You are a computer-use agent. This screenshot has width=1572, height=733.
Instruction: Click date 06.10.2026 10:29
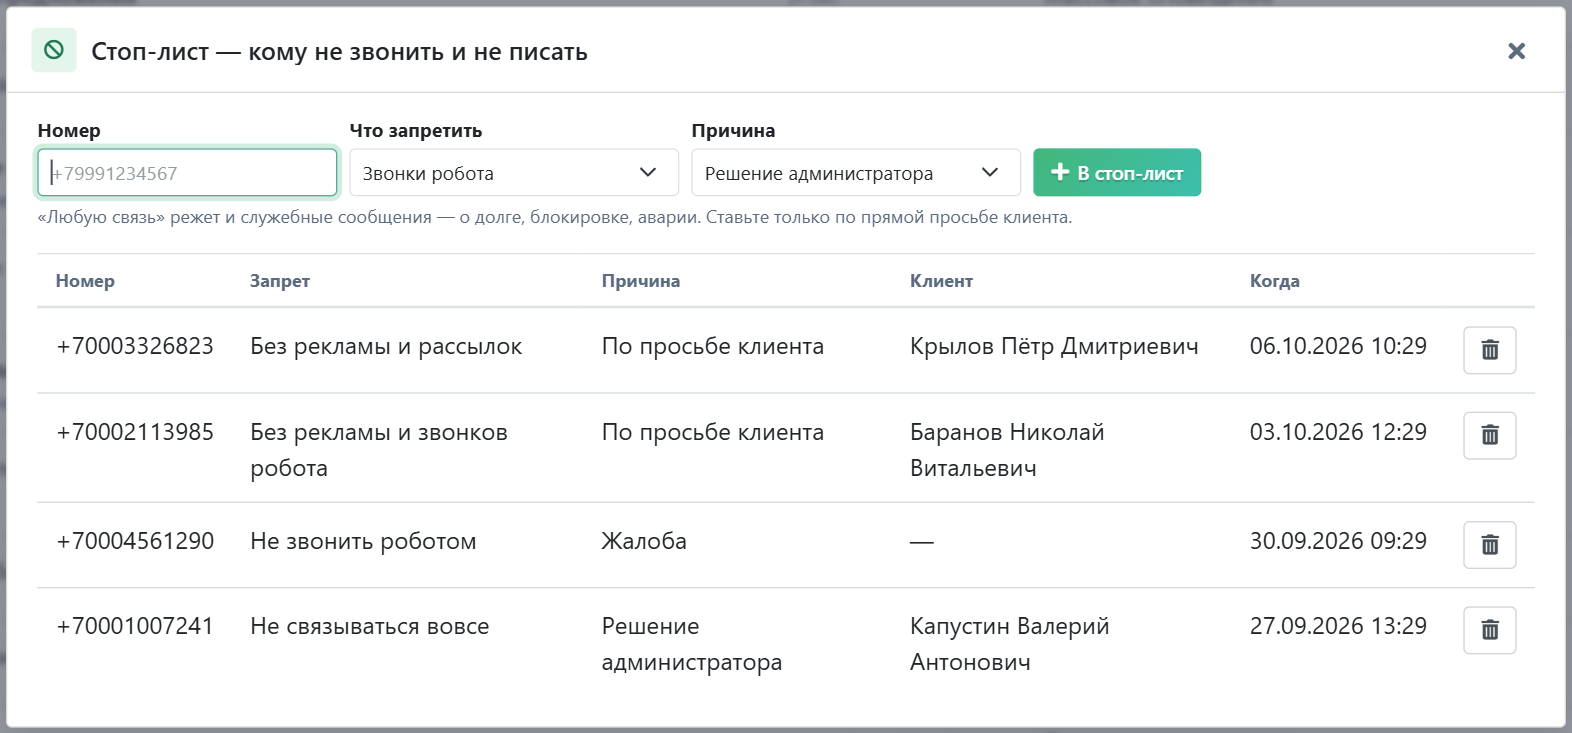pos(1338,346)
